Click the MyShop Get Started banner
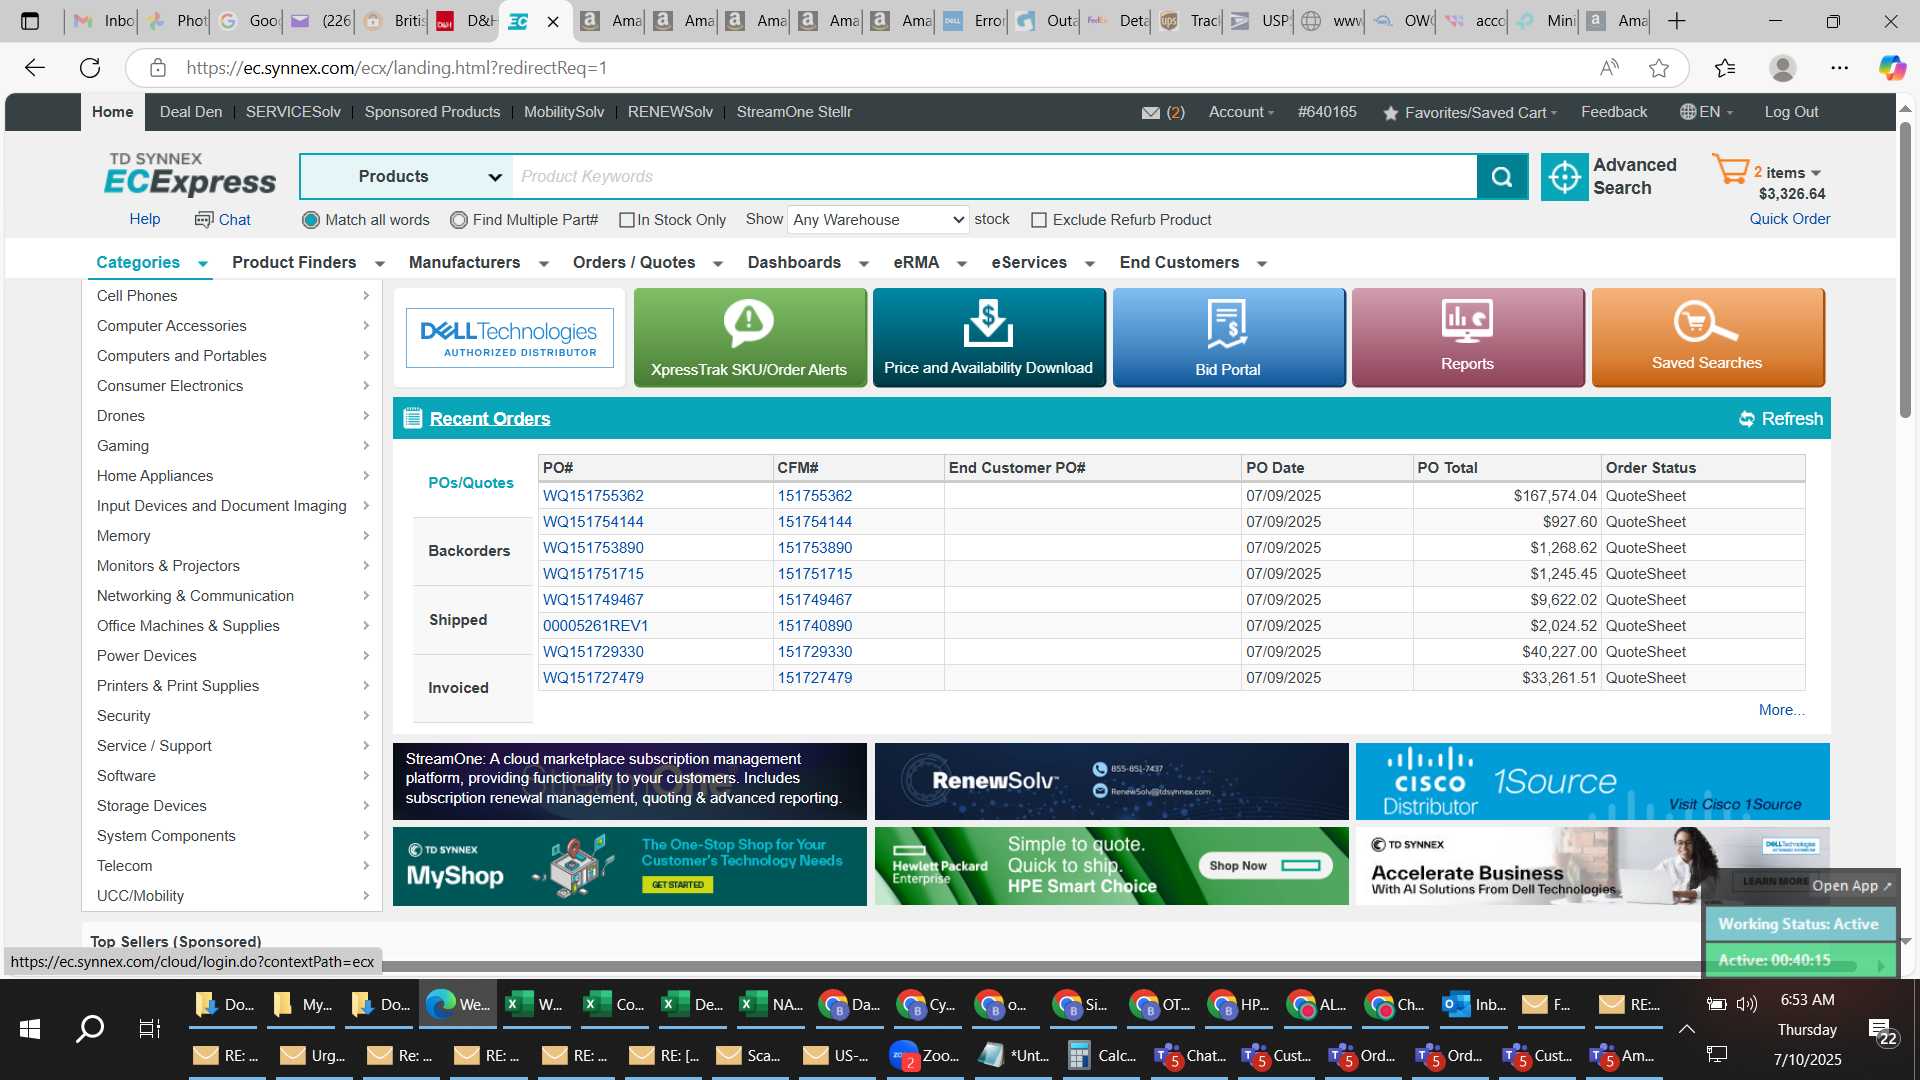 coord(629,866)
